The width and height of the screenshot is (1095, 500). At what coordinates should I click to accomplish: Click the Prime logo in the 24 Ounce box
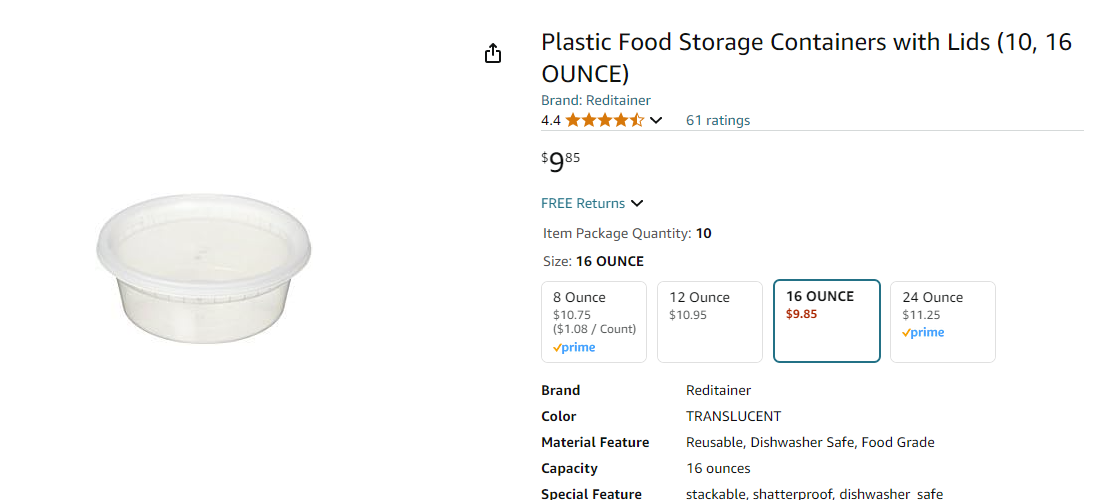pyautogui.click(x=923, y=333)
